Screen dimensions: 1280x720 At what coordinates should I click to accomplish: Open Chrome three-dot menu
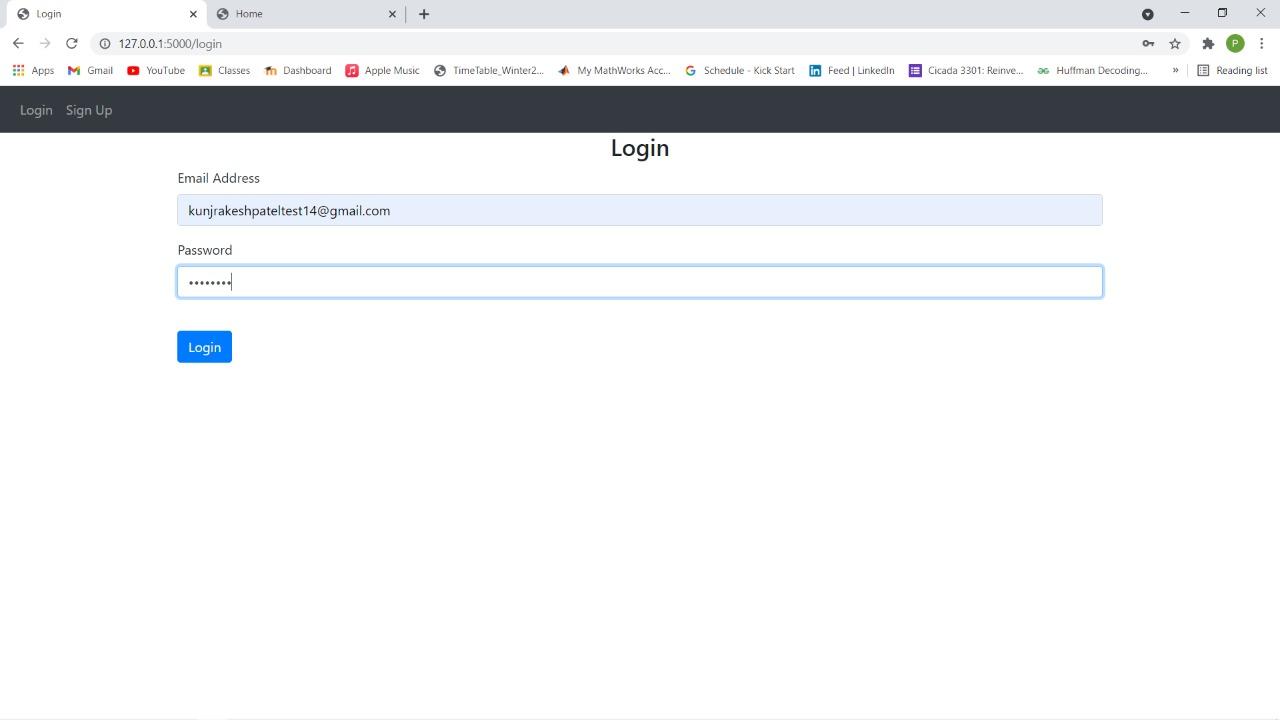coord(1262,43)
